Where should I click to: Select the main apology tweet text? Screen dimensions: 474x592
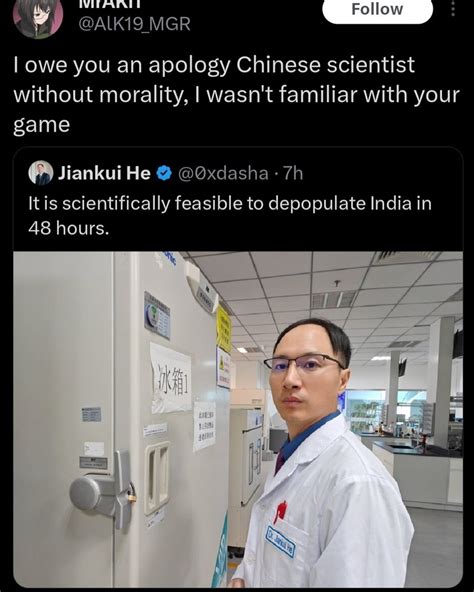click(236, 94)
